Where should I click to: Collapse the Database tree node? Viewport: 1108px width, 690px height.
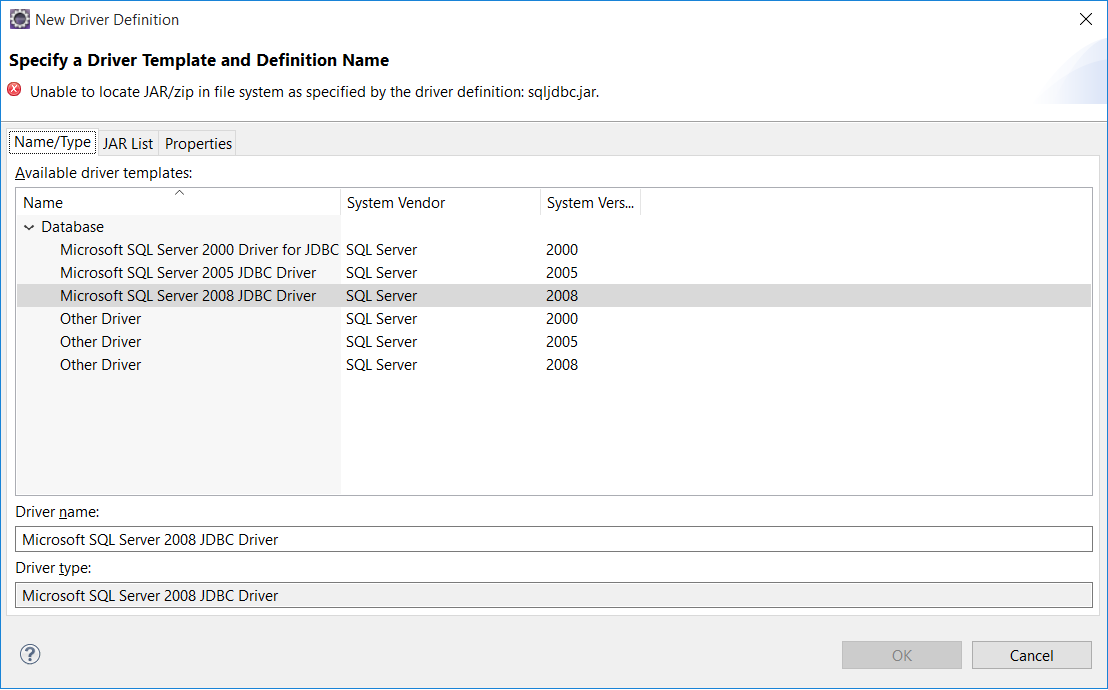click(29, 227)
